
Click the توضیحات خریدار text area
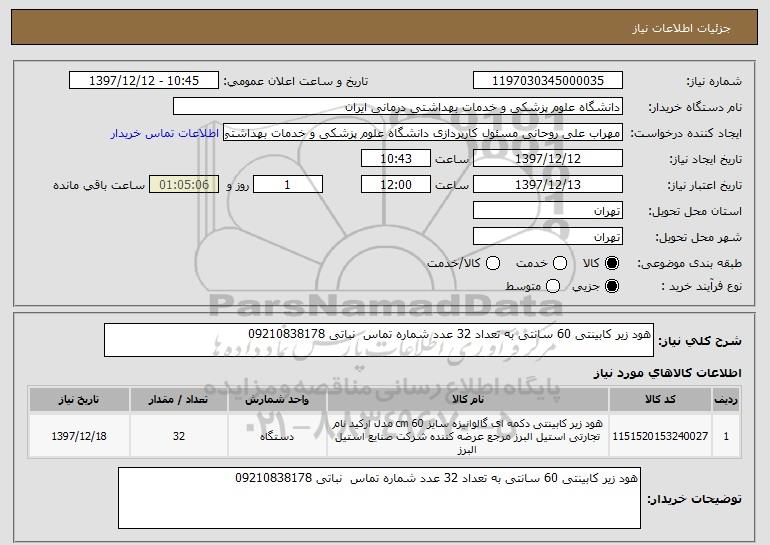click(379, 498)
